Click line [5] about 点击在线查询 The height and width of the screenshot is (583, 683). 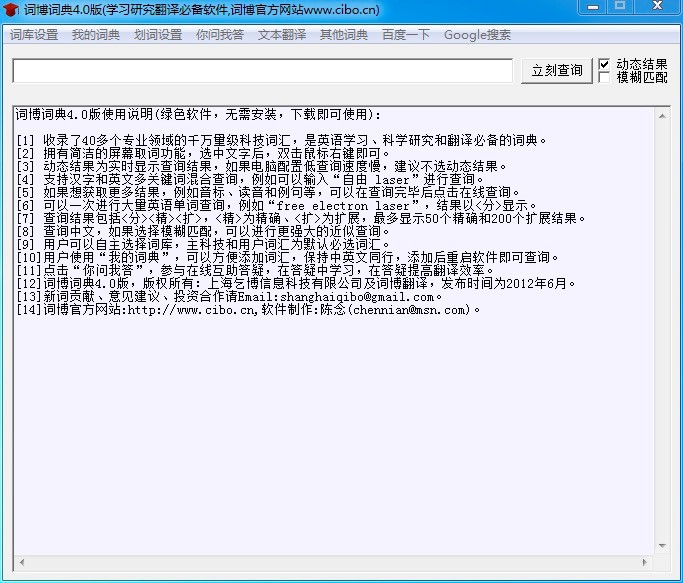coord(268,192)
